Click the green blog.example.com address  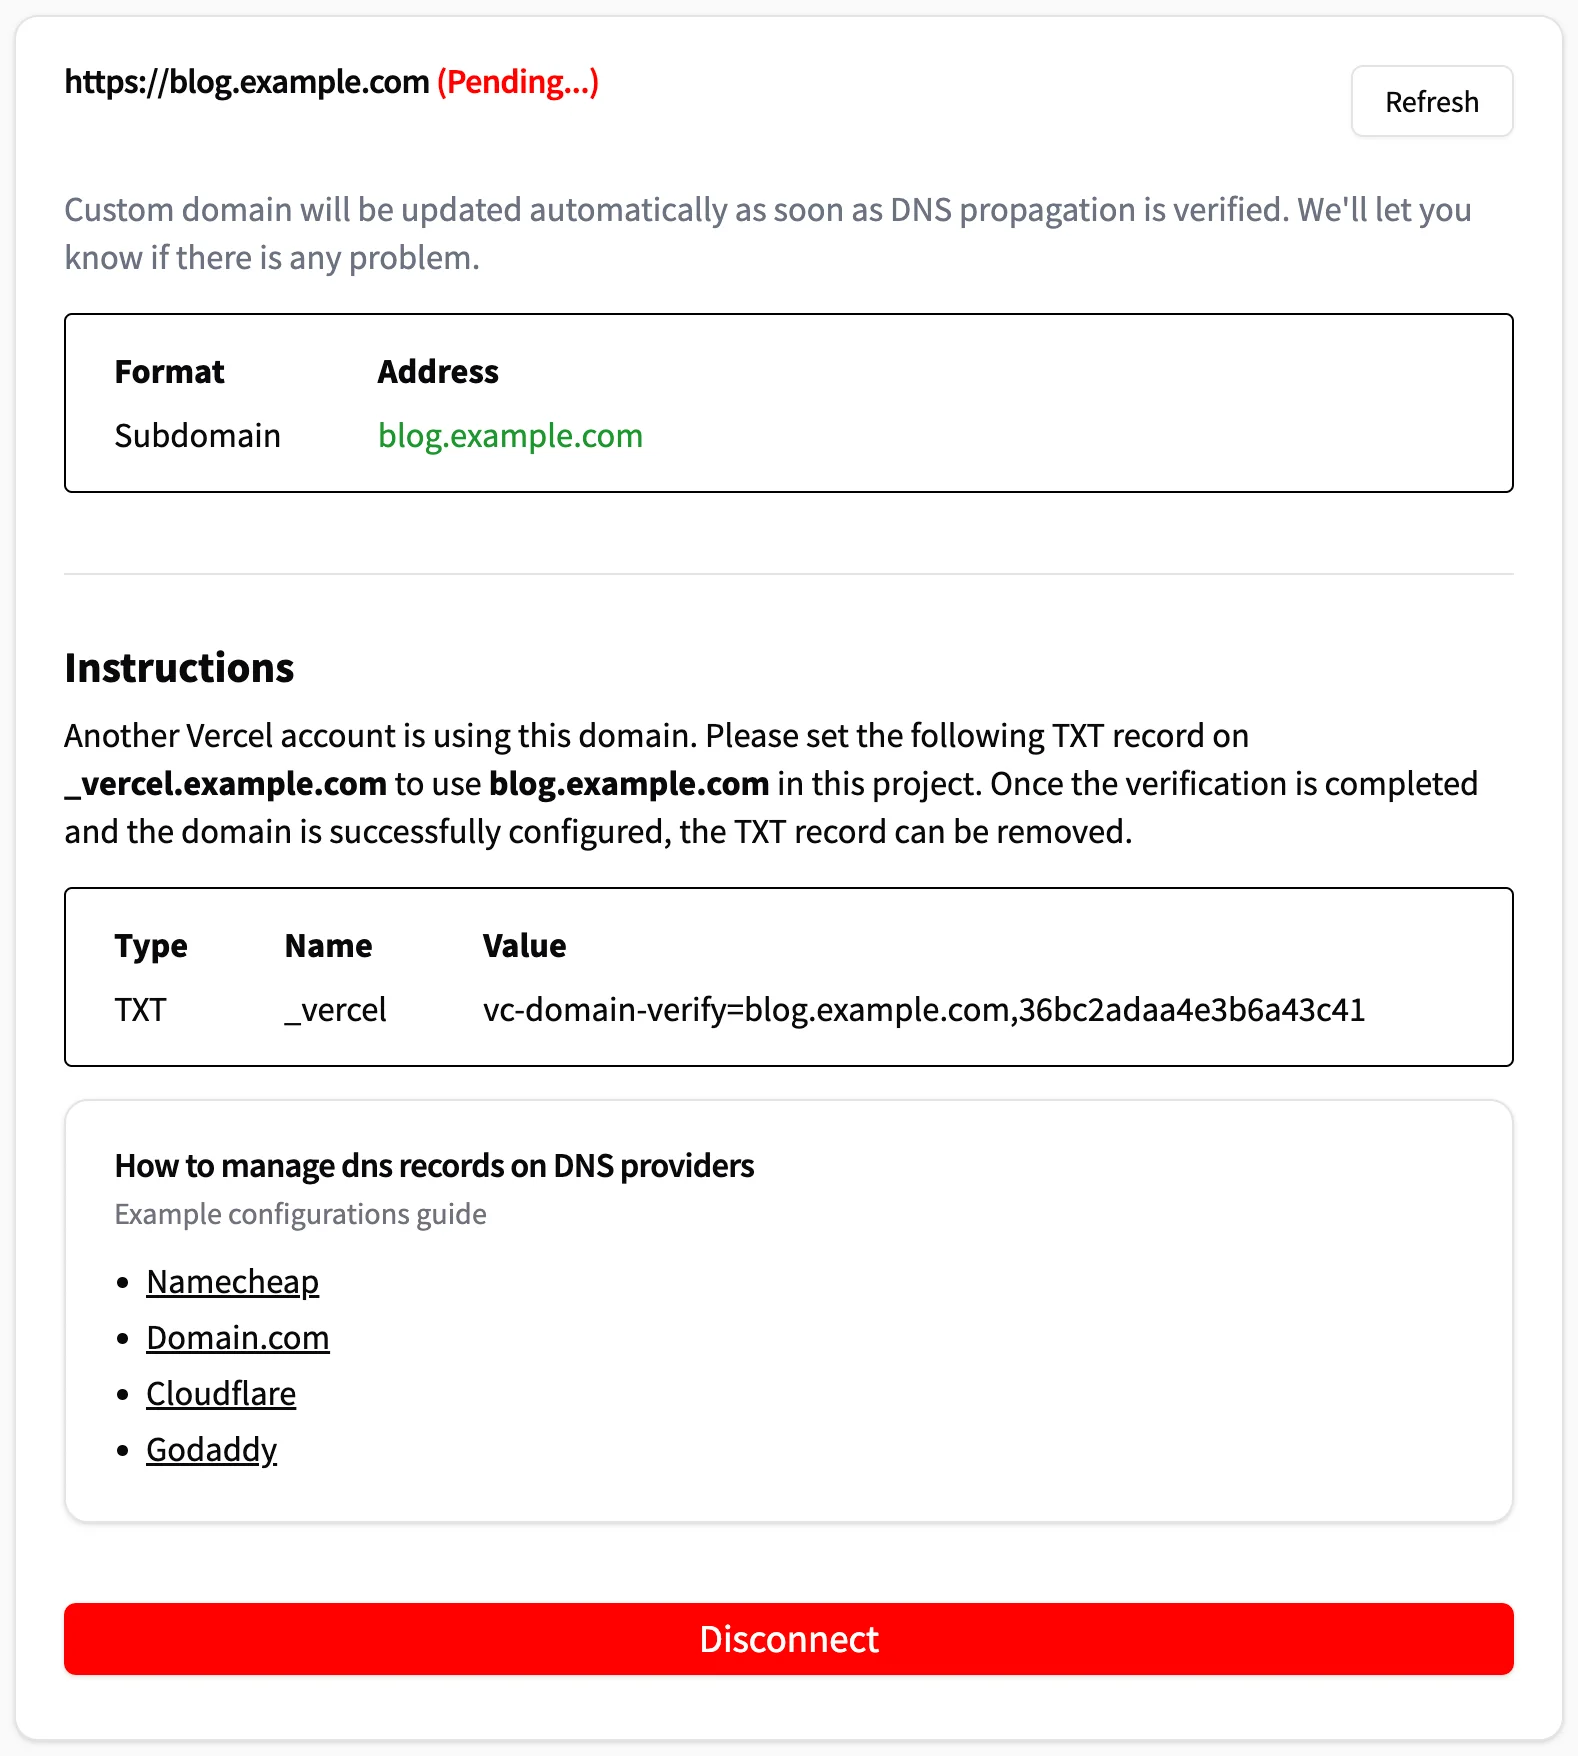(x=510, y=435)
